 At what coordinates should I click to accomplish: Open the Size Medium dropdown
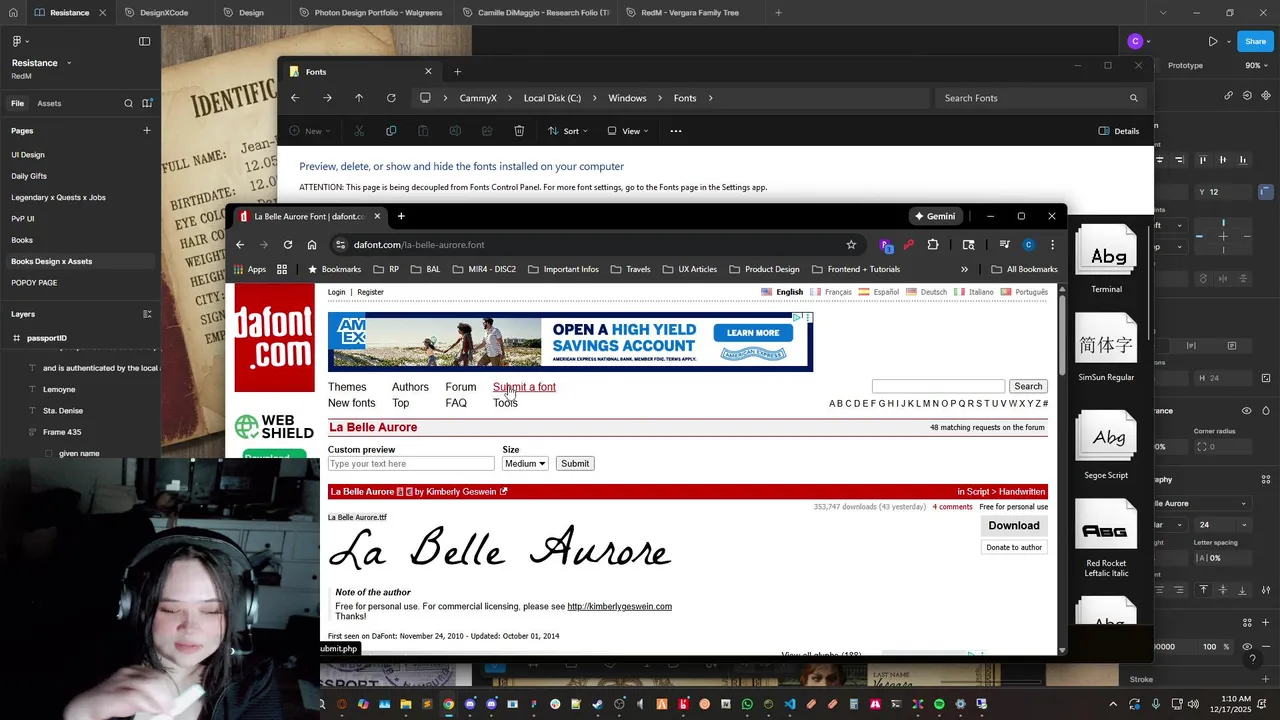point(525,464)
